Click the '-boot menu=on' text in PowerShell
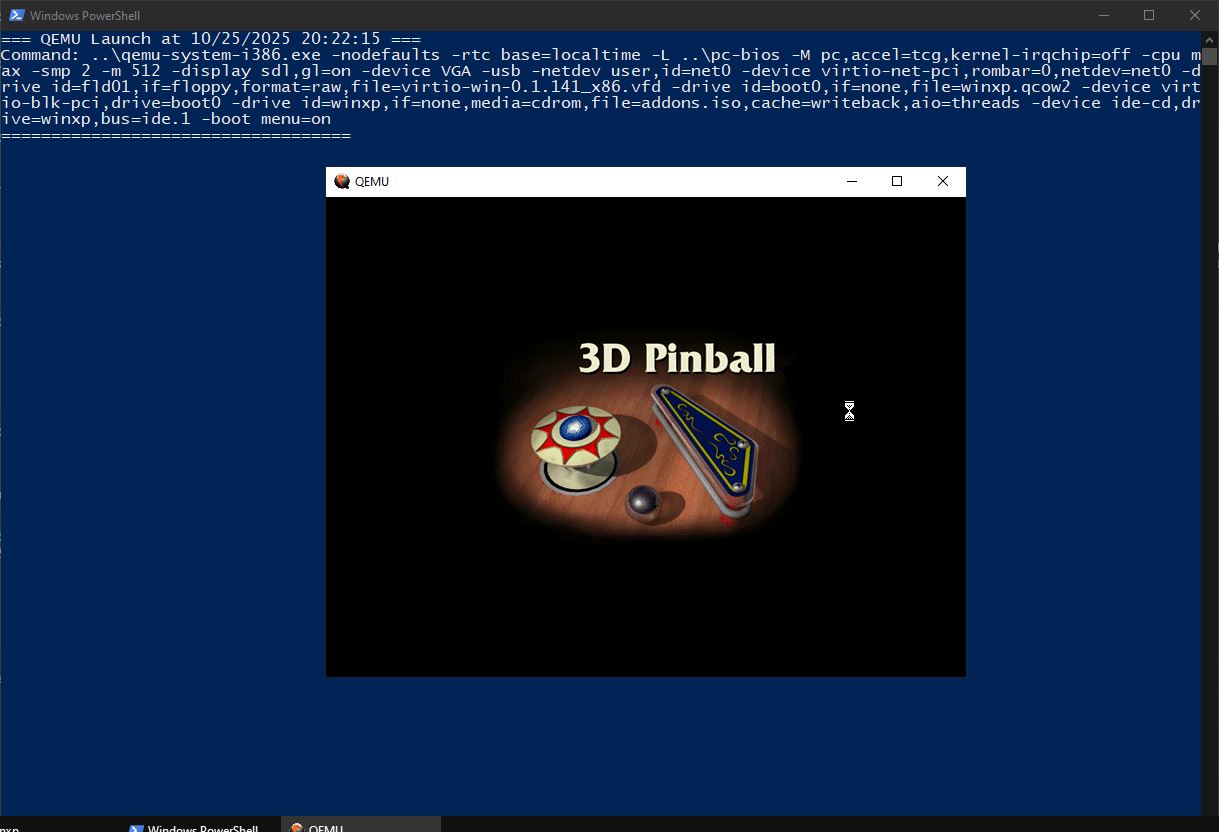 (x=266, y=119)
